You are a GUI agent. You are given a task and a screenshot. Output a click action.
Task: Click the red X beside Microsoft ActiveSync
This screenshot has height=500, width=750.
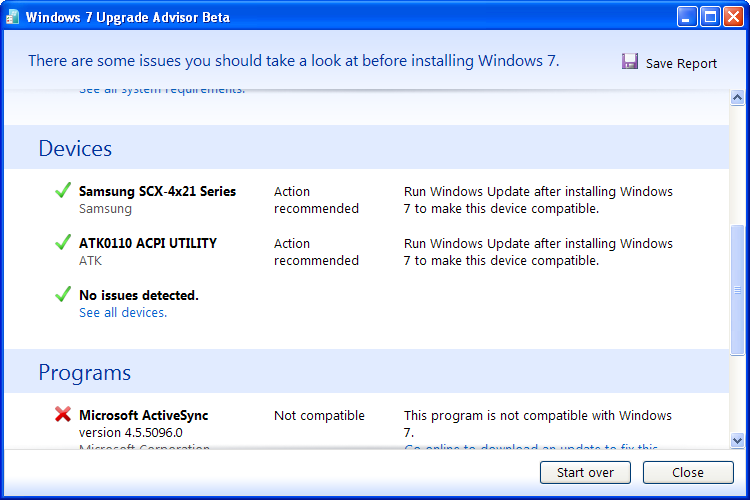(63, 414)
